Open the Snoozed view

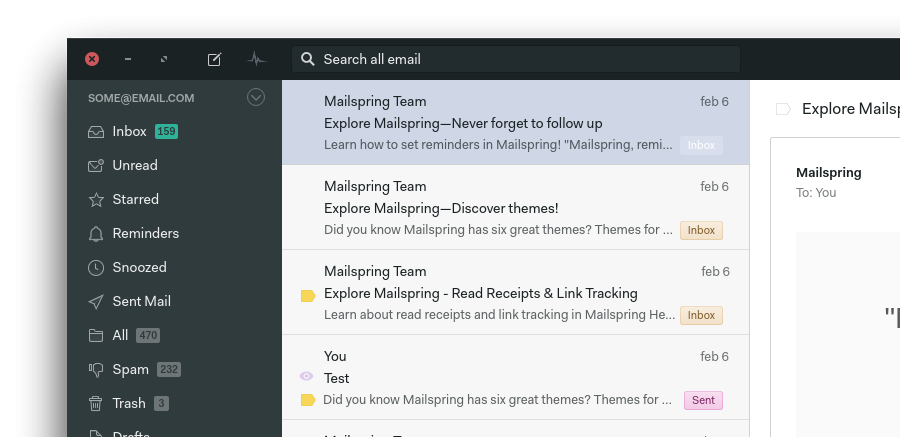[x=139, y=267]
